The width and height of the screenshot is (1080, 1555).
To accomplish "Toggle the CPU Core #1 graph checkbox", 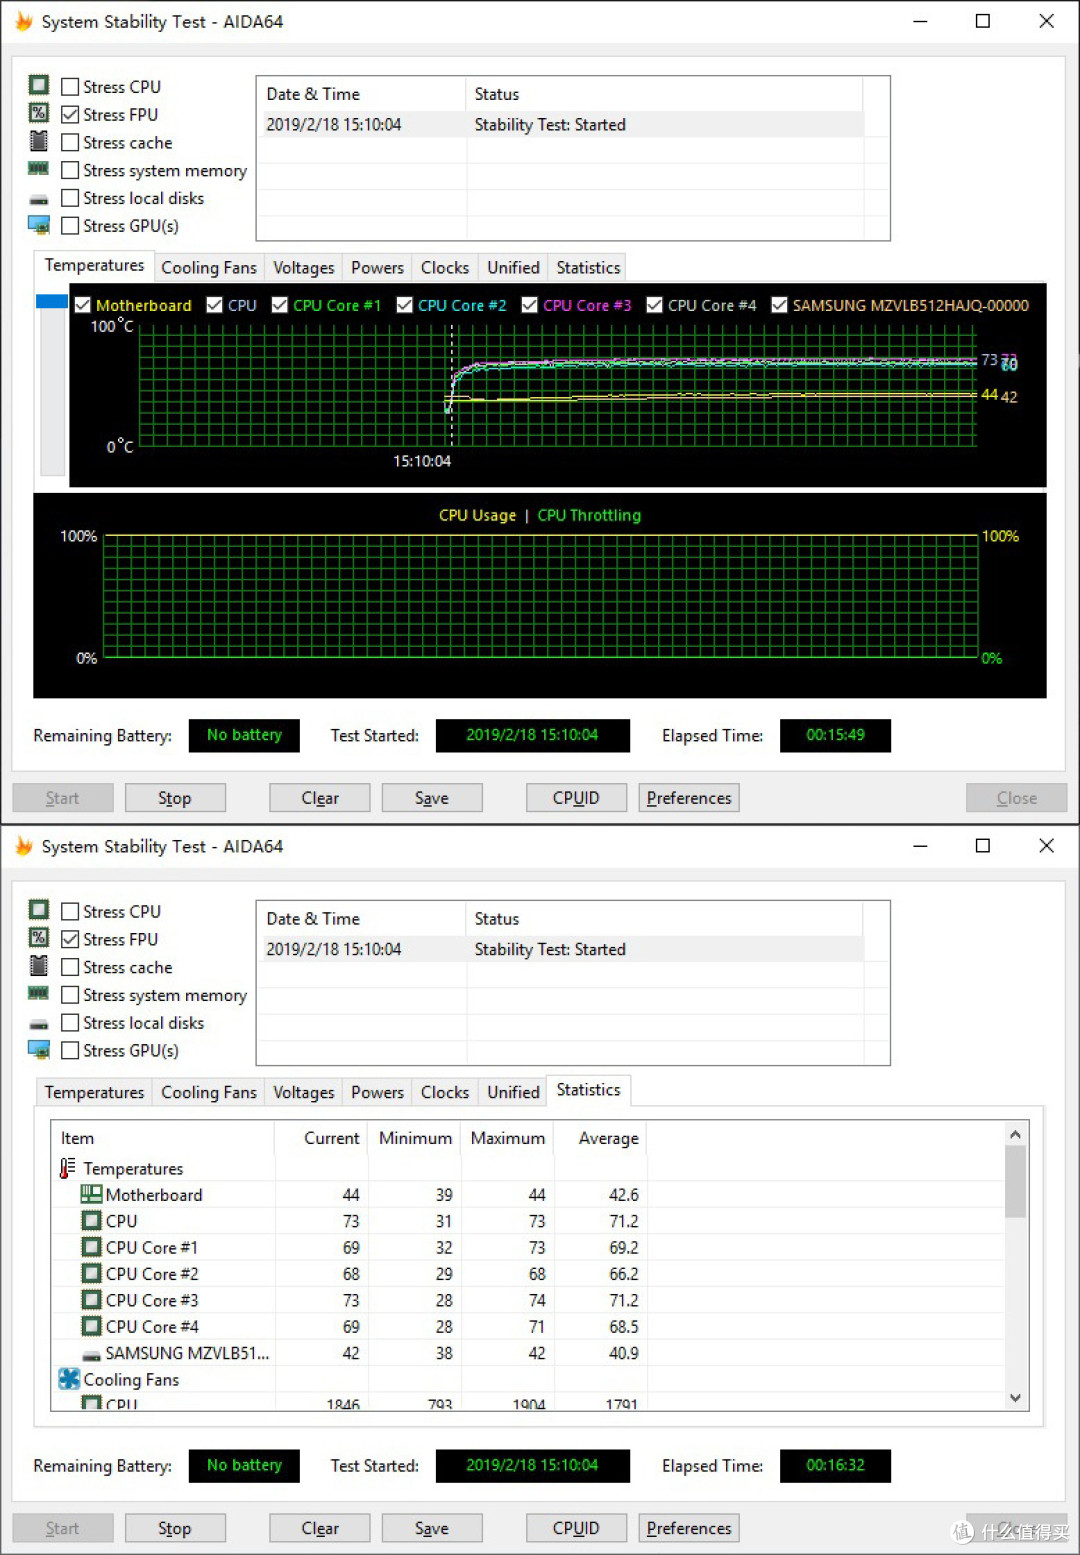I will pyautogui.click(x=280, y=305).
